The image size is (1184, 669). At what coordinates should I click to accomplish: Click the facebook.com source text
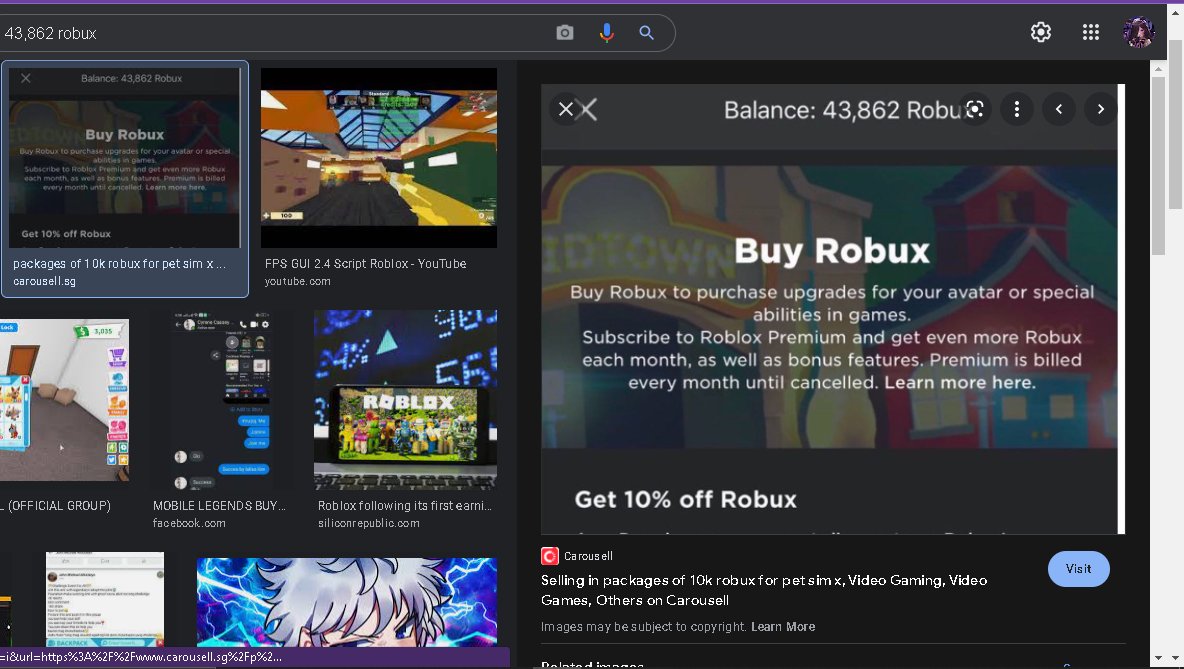189,523
